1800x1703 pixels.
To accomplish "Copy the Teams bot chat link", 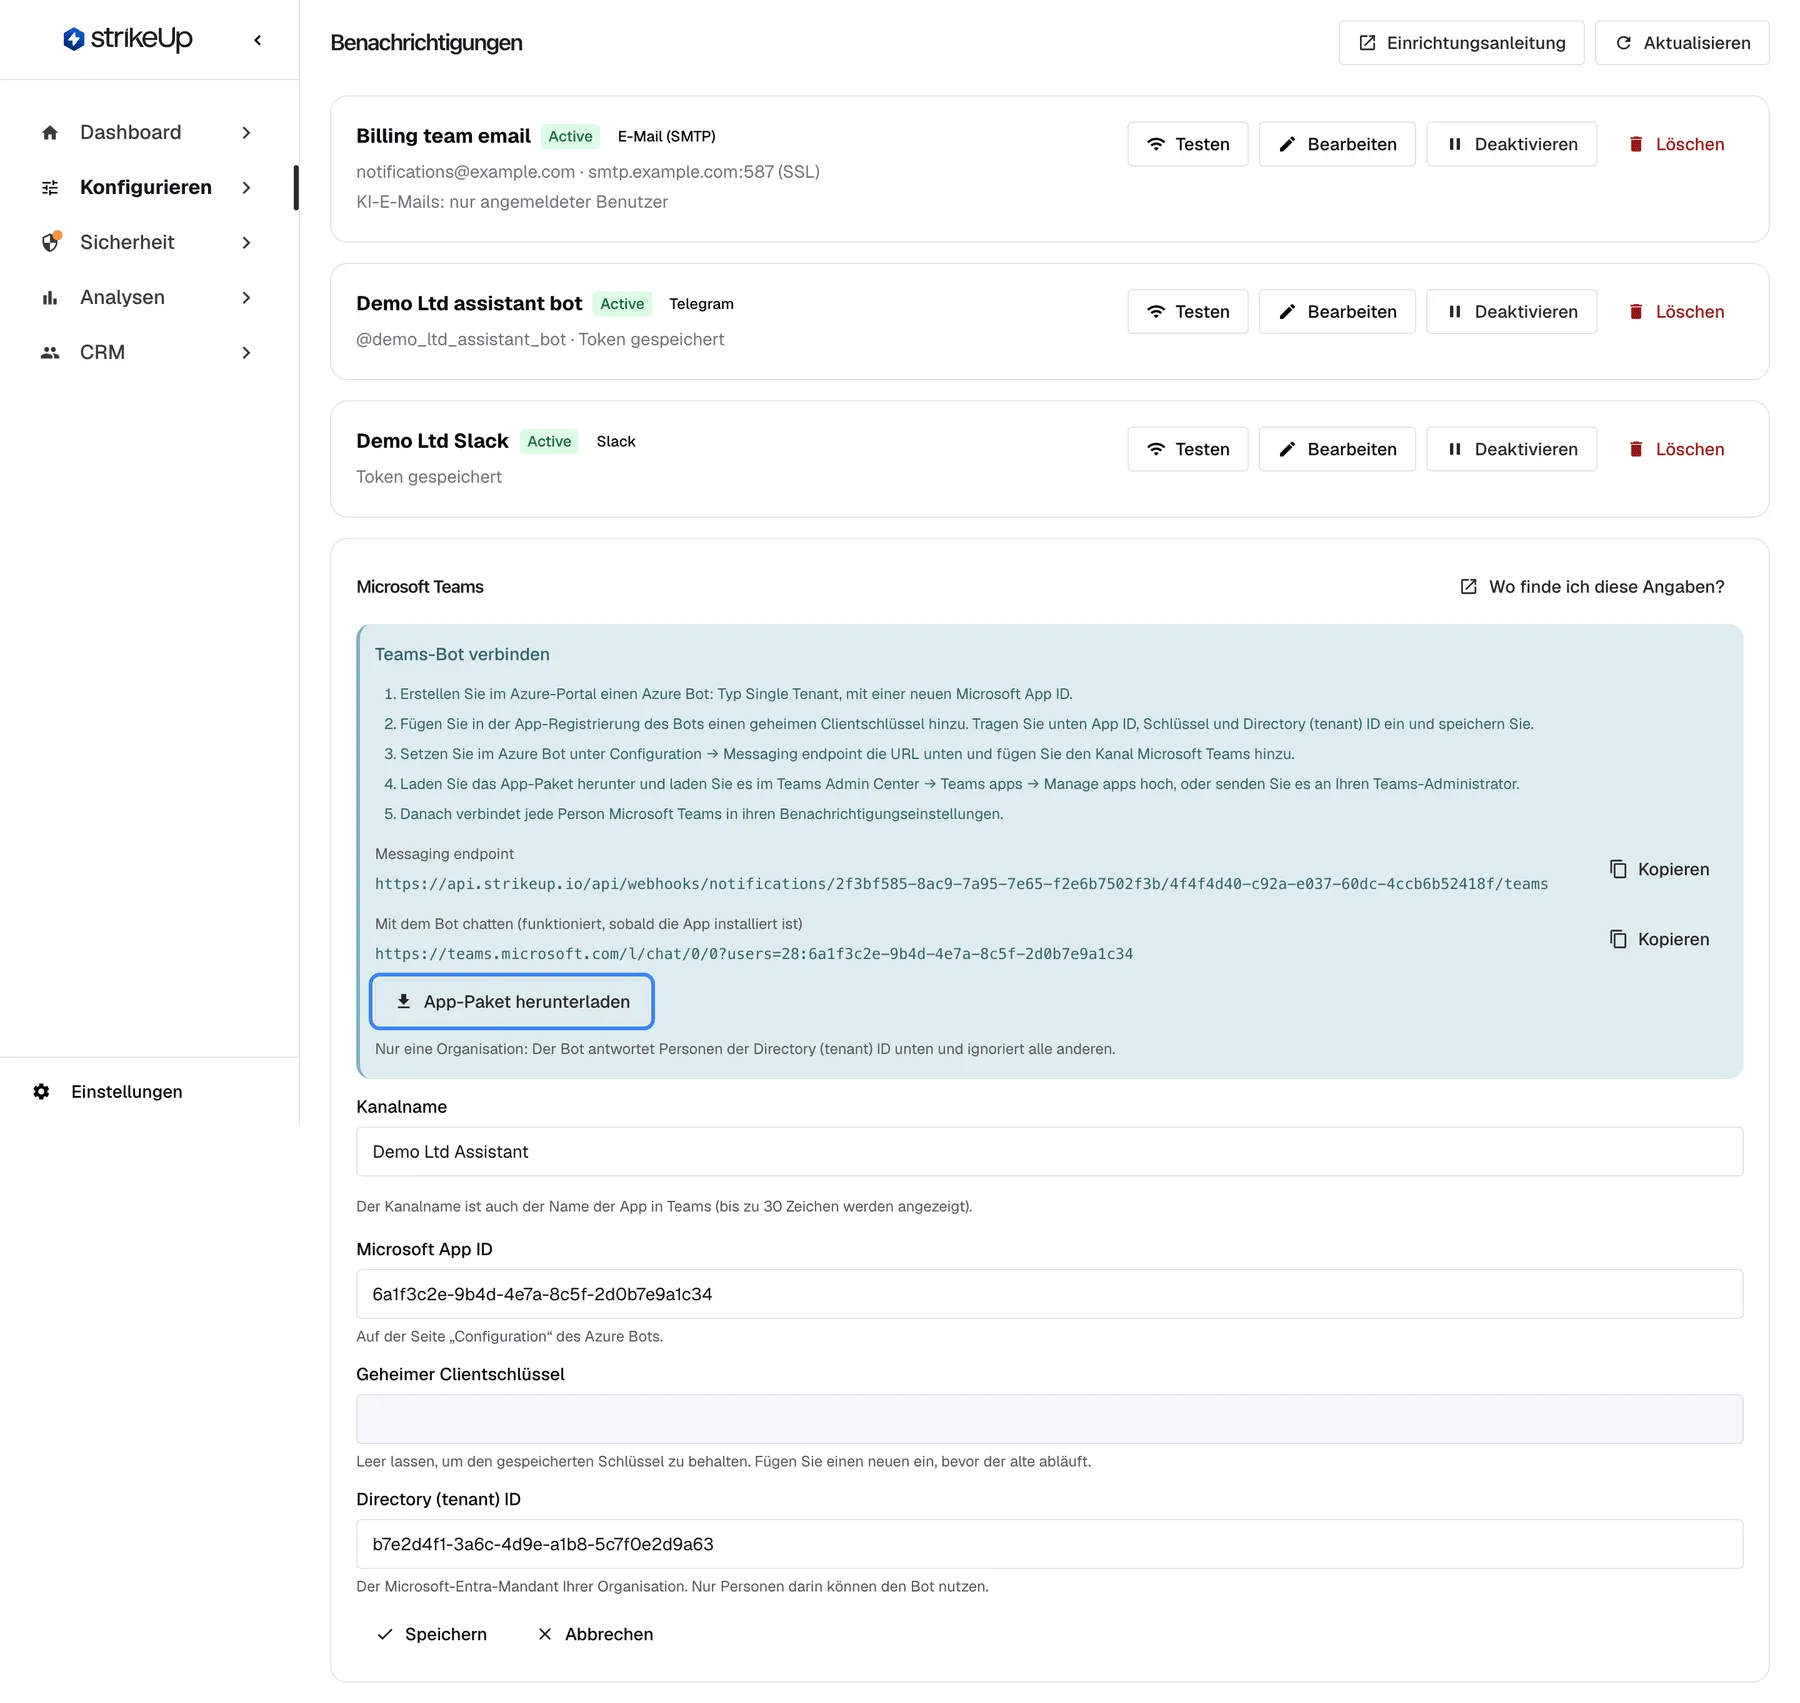I will click(1660, 939).
